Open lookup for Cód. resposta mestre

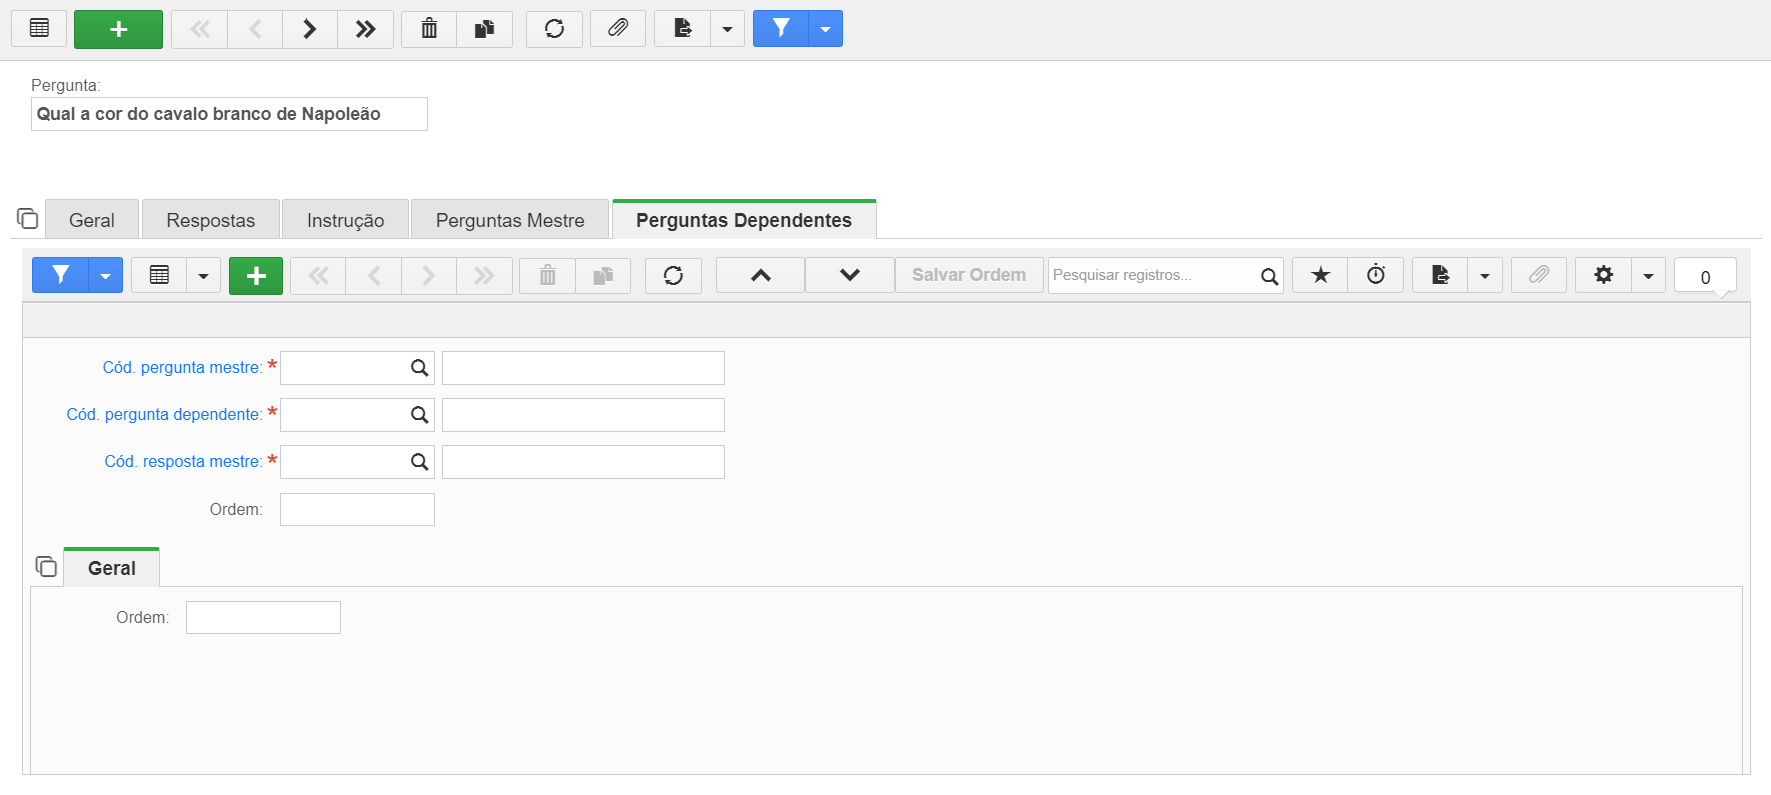click(420, 462)
